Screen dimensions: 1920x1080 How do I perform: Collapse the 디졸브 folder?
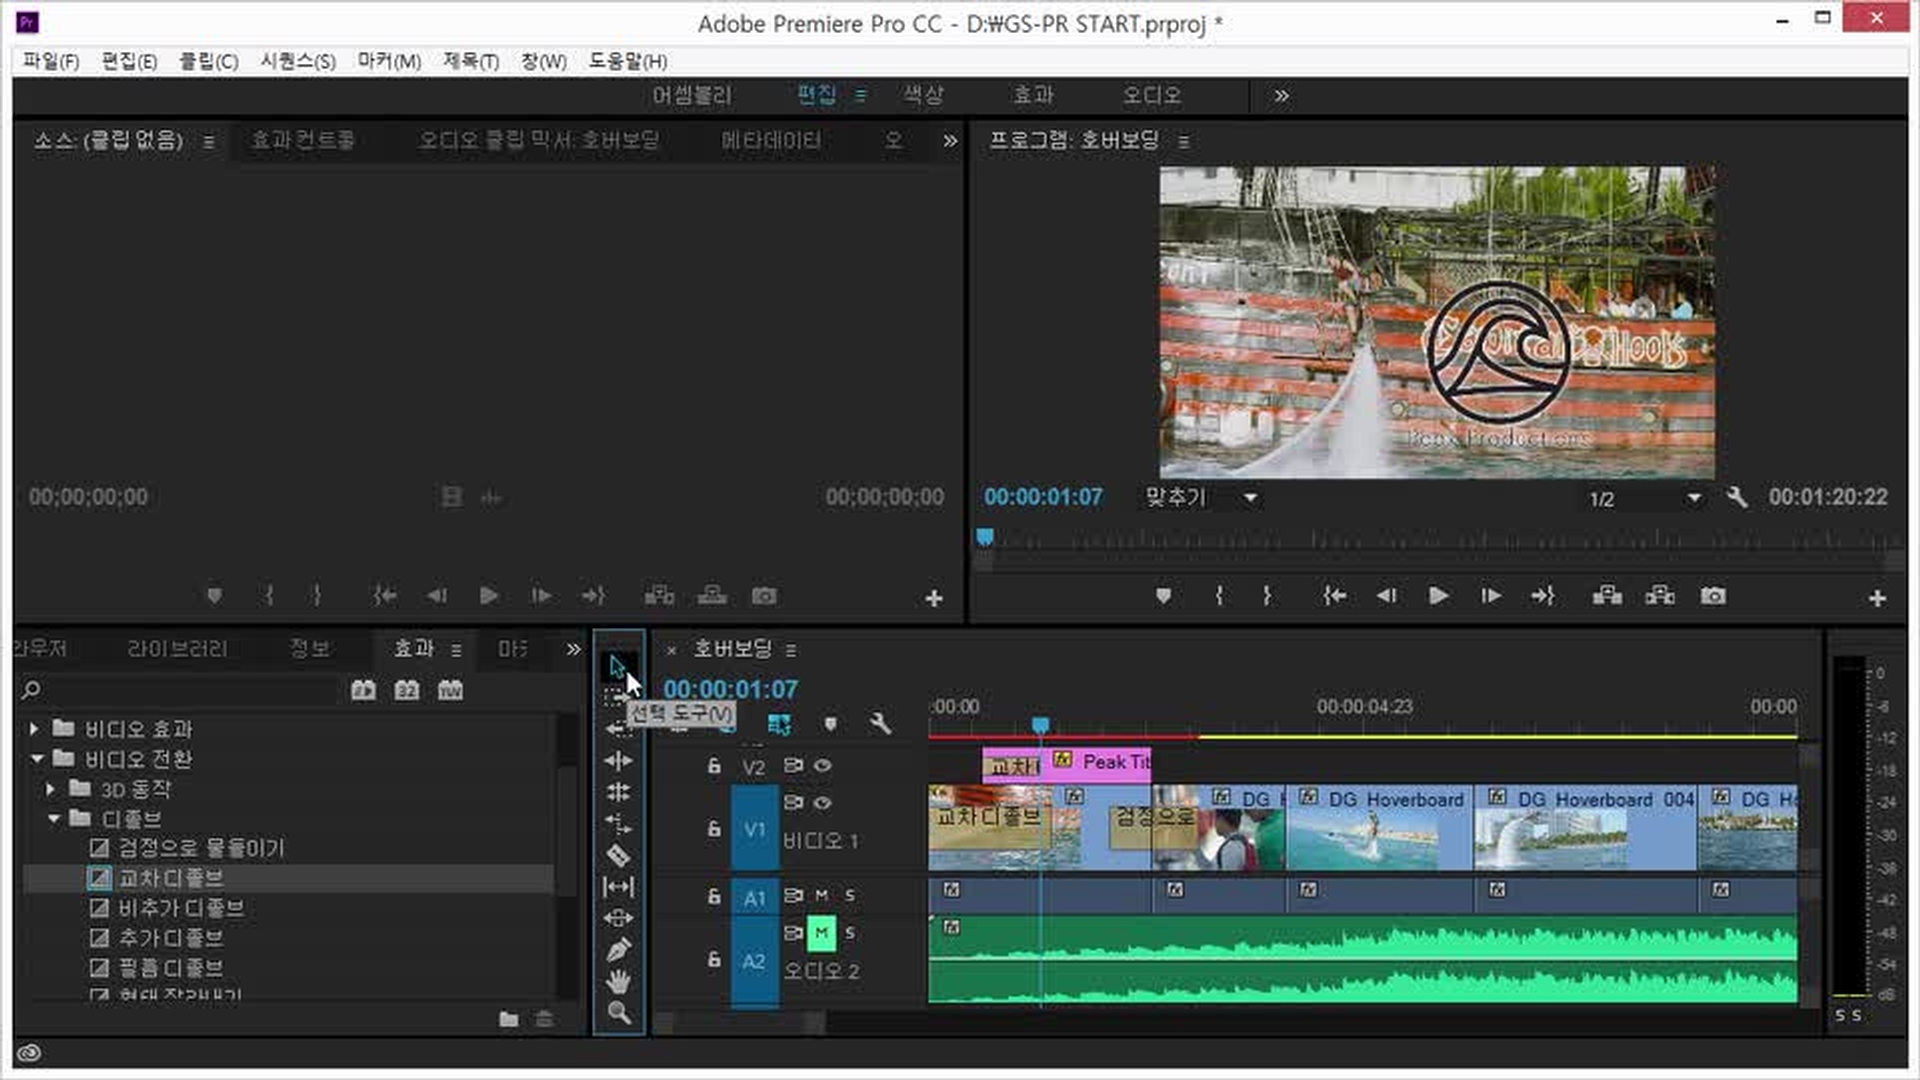click(x=54, y=819)
